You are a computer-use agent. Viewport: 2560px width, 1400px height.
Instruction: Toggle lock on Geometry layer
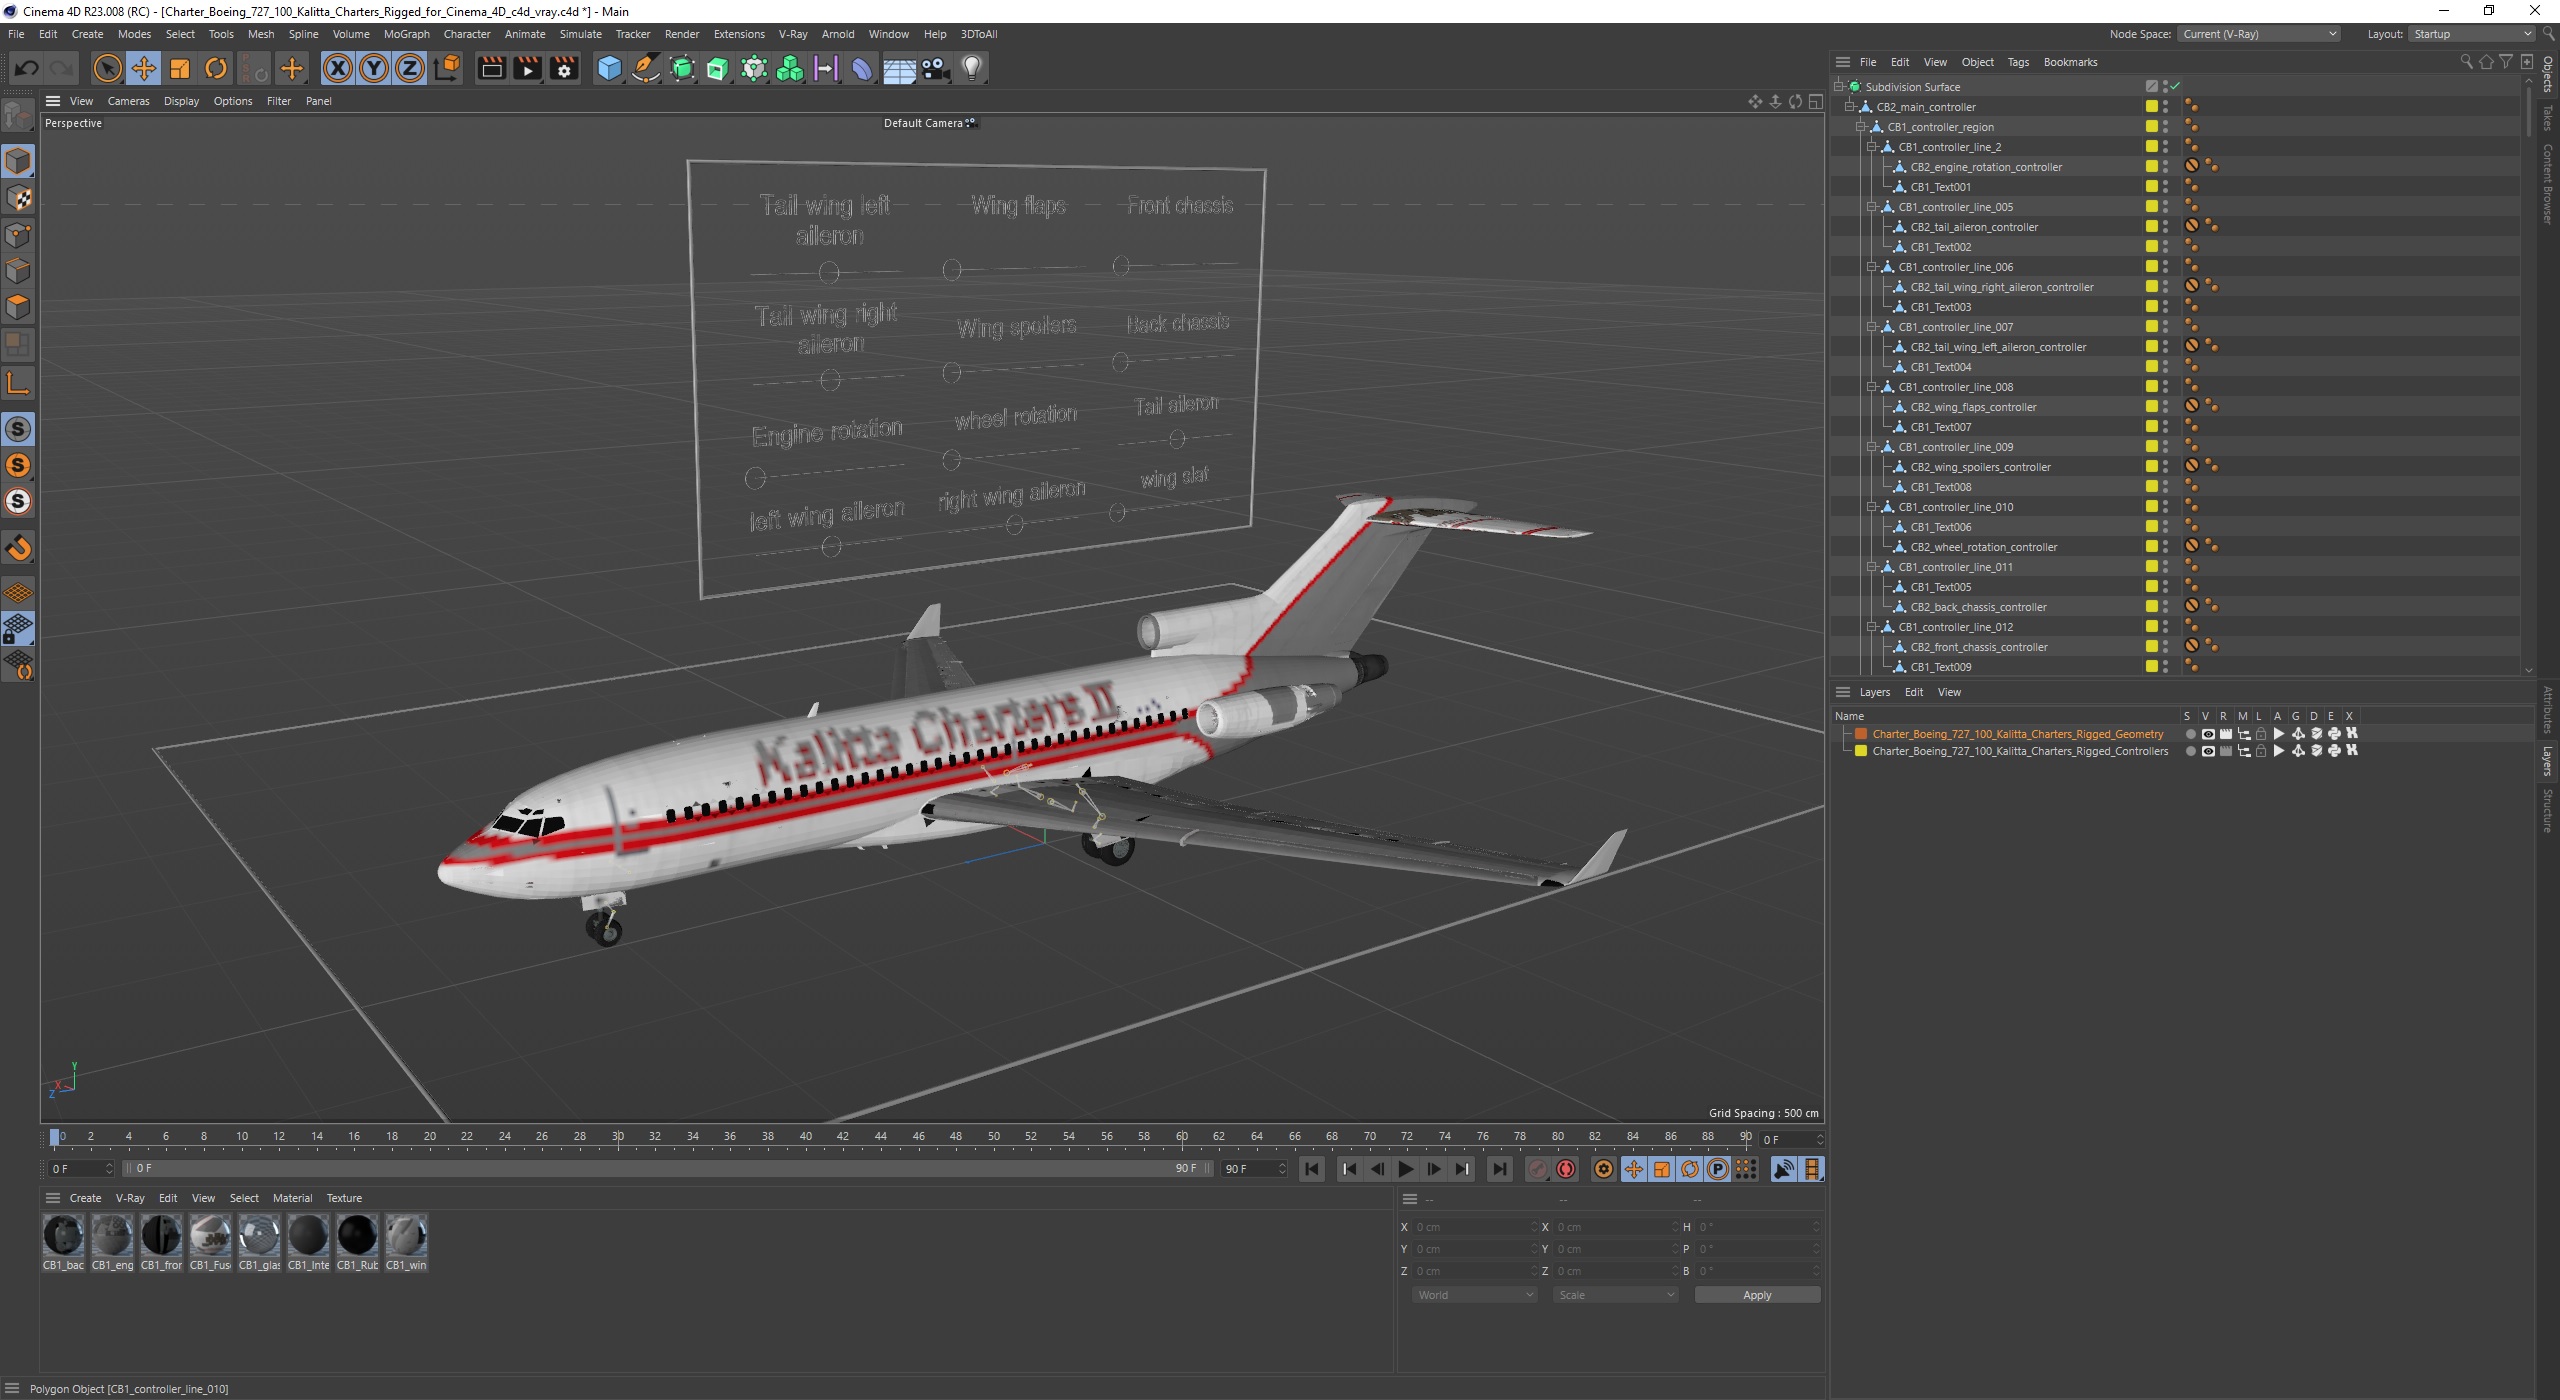pyautogui.click(x=2260, y=734)
